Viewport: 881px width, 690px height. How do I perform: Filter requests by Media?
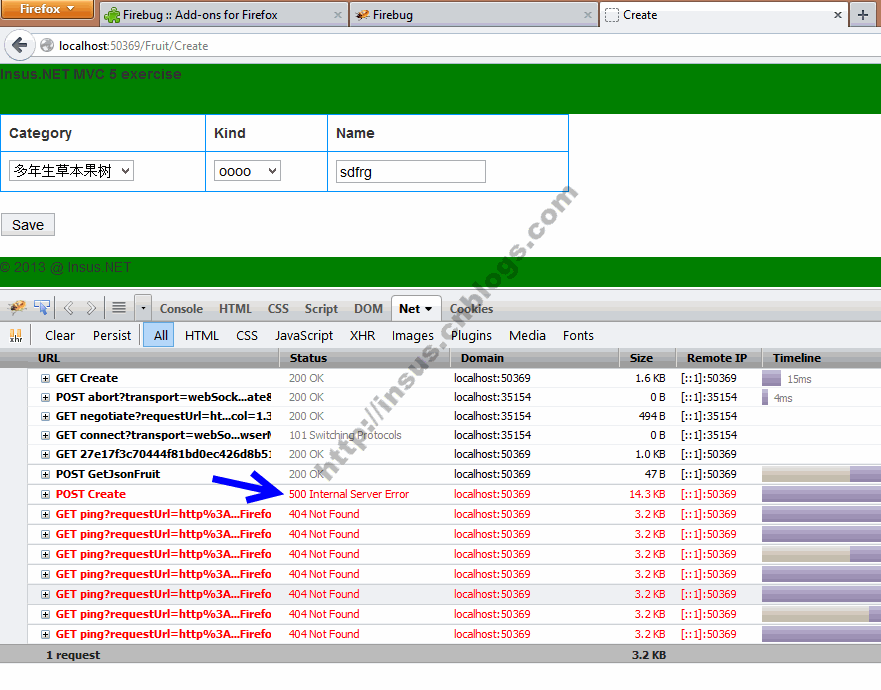(x=527, y=335)
